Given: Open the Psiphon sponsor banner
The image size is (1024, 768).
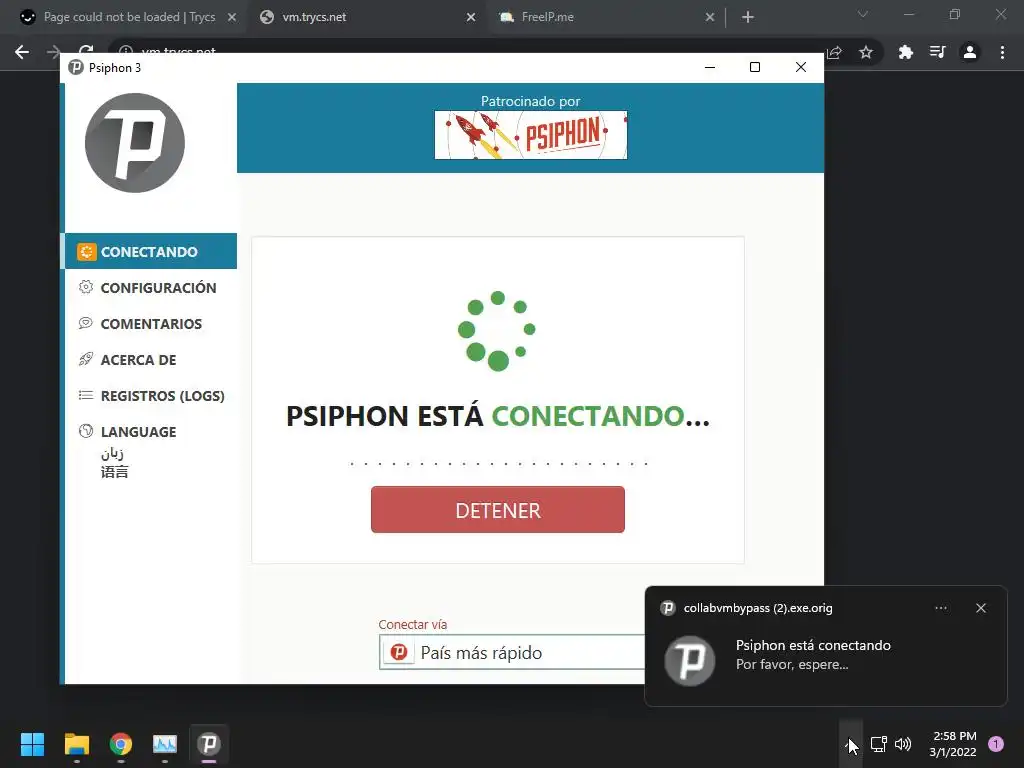Looking at the screenshot, I should (x=530, y=135).
